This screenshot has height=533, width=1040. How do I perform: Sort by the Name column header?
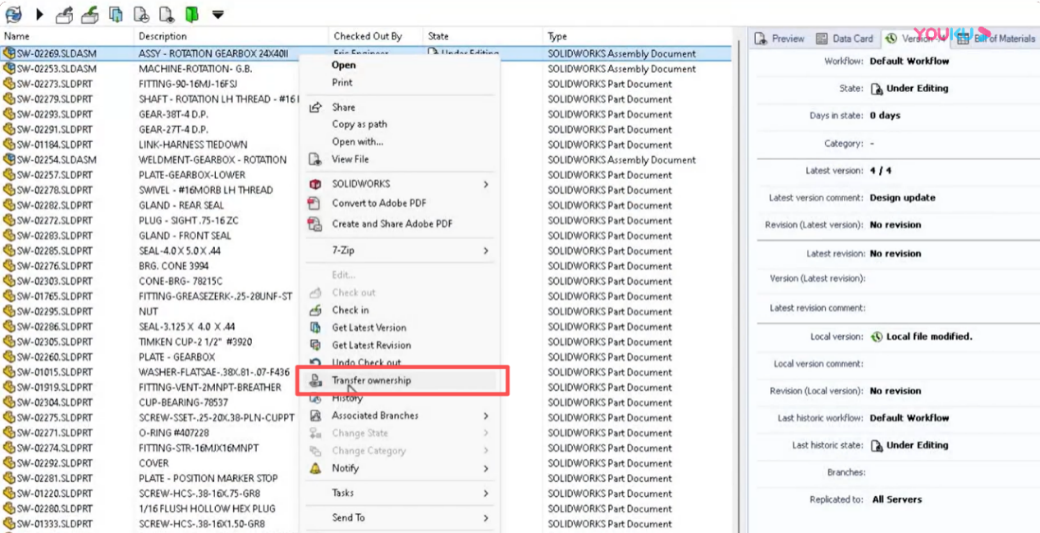coord(17,36)
